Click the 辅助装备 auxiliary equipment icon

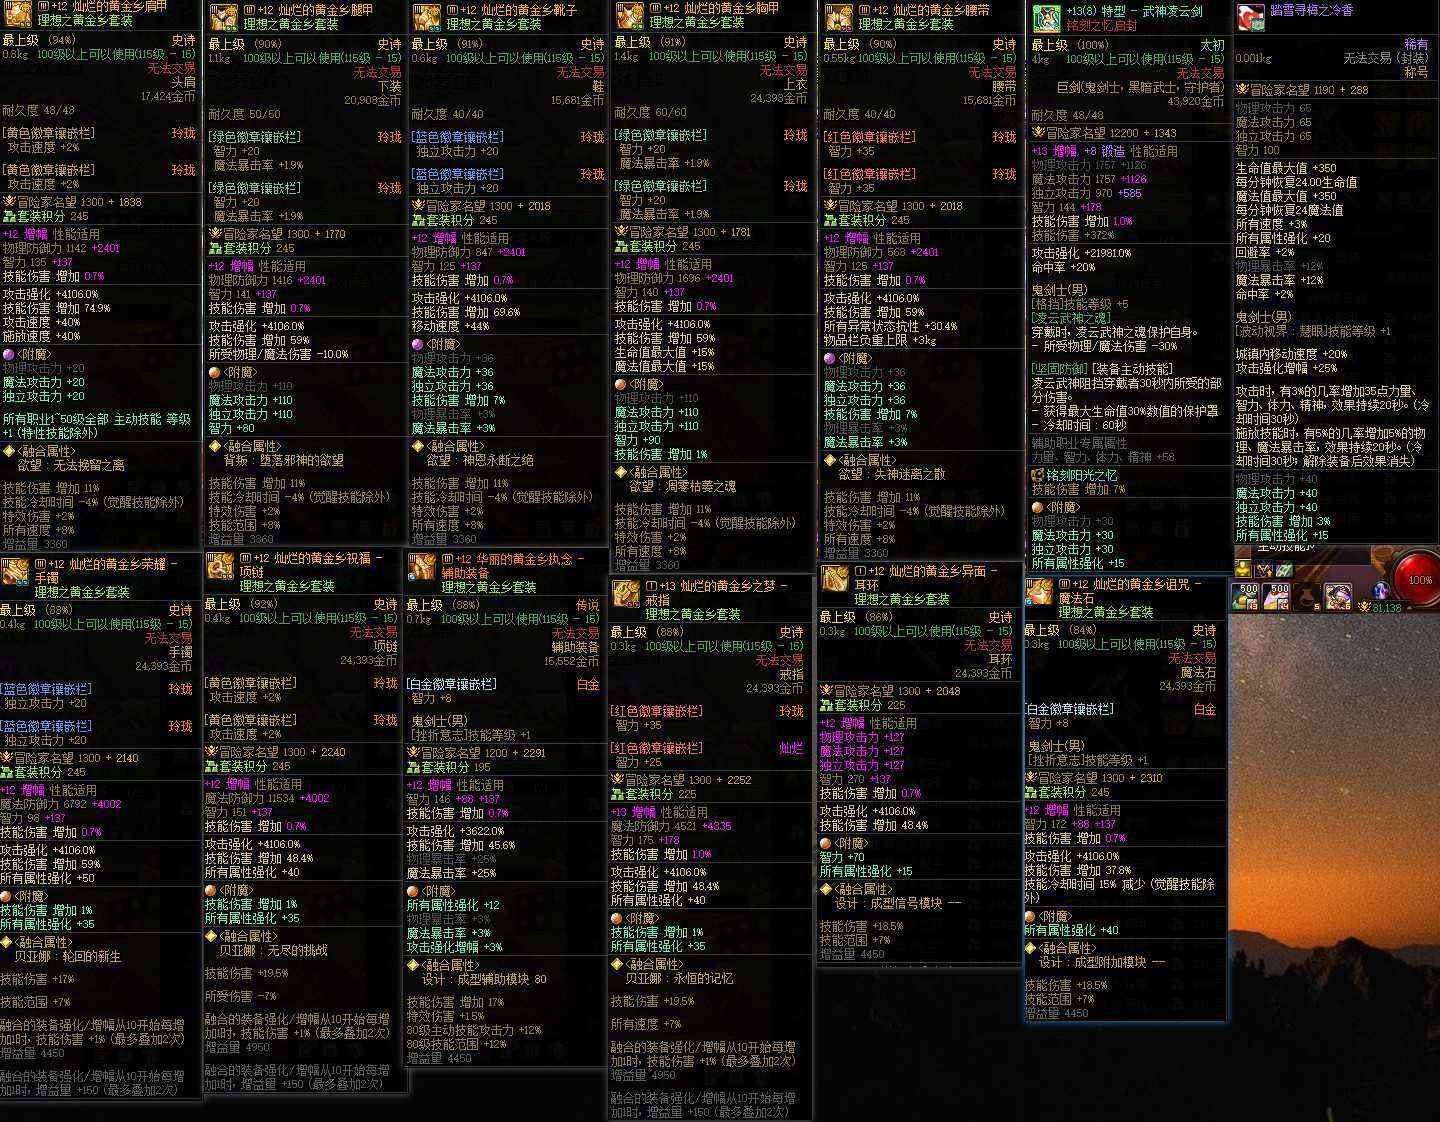click(422, 567)
